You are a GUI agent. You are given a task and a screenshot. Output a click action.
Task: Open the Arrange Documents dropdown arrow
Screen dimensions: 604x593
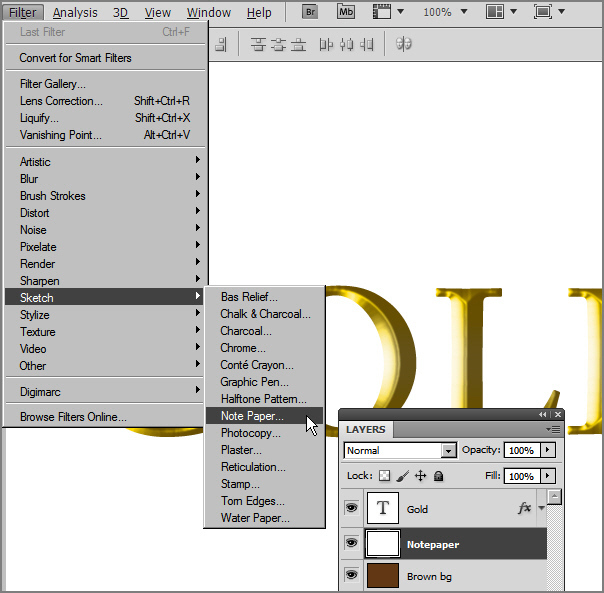point(513,12)
